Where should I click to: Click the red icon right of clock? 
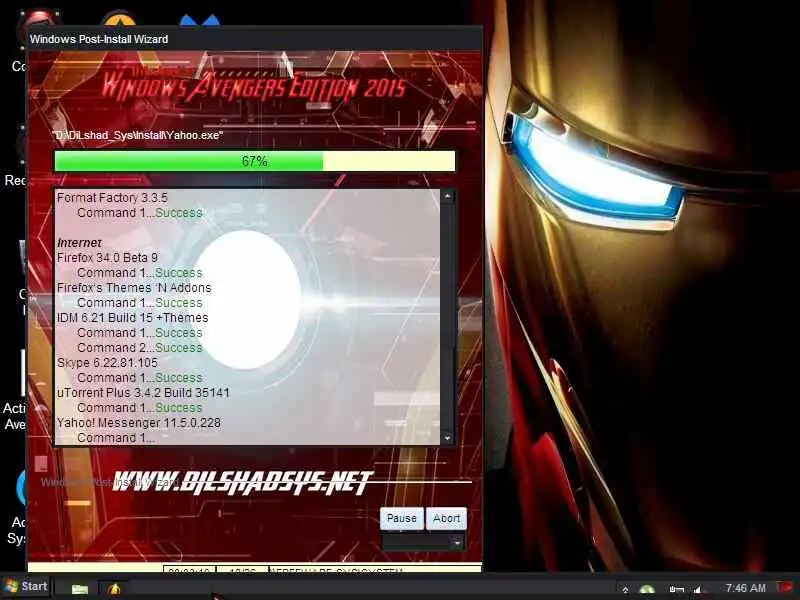[x=785, y=588]
